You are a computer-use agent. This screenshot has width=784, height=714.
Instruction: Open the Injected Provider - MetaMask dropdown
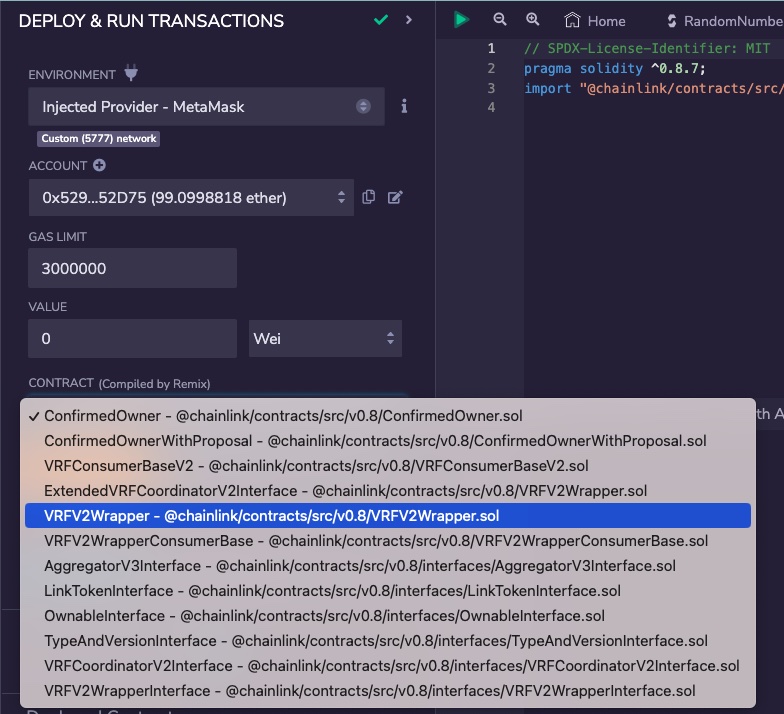pyautogui.click(x=206, y=106)
